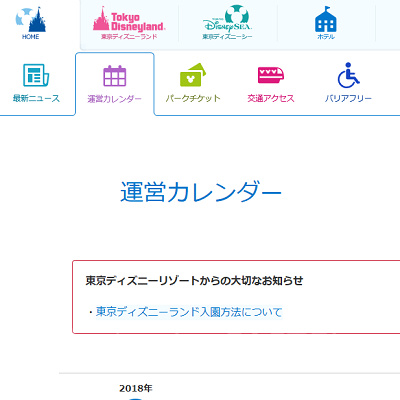
Task: Click the 東京ディズニーシー text under logo
Action: (227, 37)
